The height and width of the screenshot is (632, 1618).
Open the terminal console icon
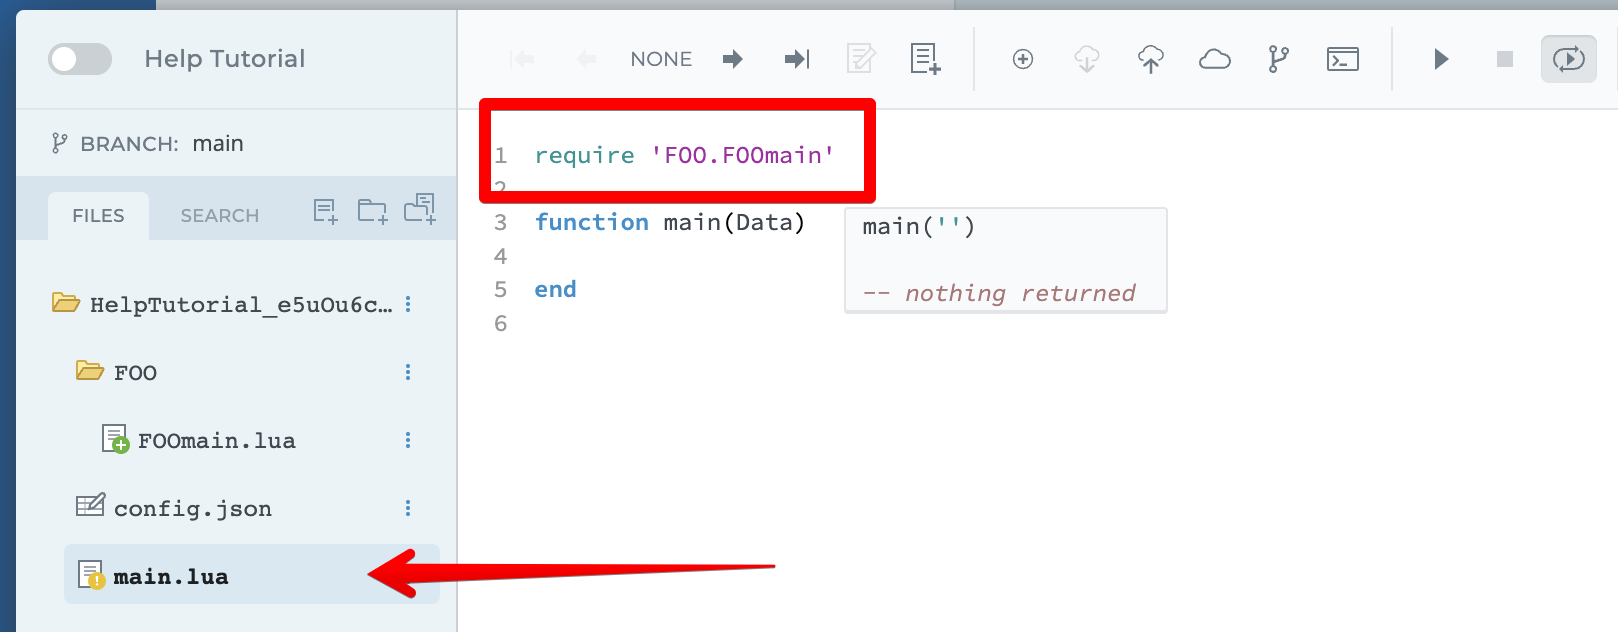coord(1342,60)
